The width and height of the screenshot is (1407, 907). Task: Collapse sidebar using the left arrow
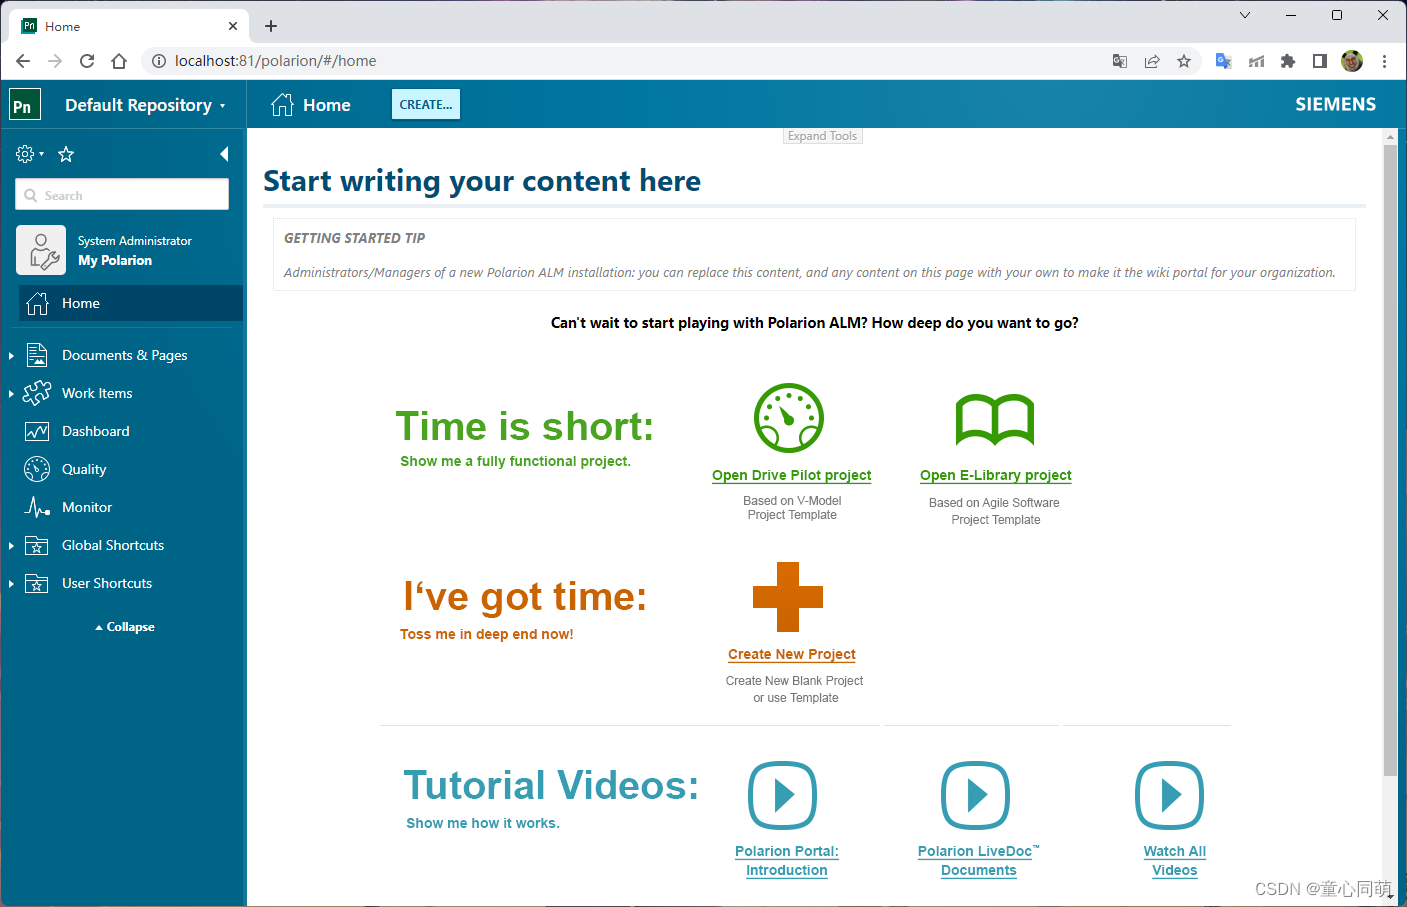[x=224, y=154]
